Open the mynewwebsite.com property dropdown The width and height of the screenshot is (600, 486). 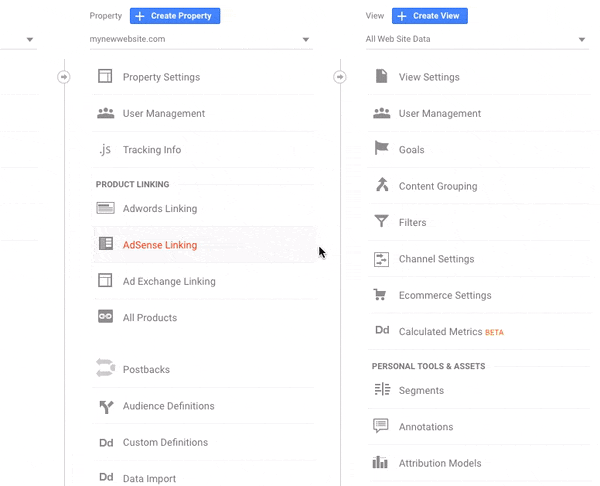(201, 39)
